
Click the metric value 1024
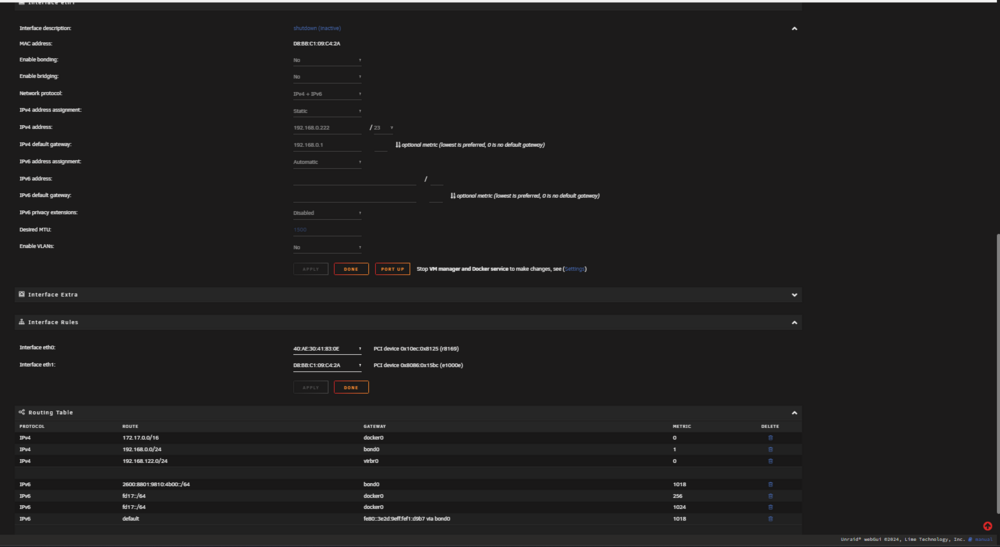click(x=679, y=507)
